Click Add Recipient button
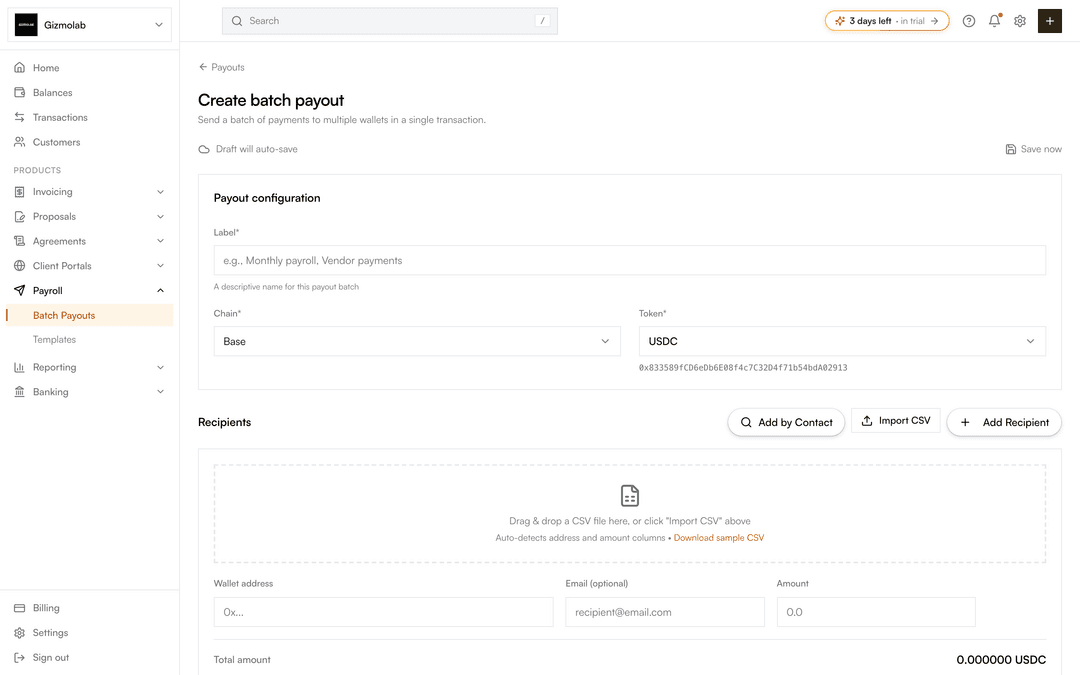Image resolution: width=1080 pixels, height=675 pixels. point(1004,422)
